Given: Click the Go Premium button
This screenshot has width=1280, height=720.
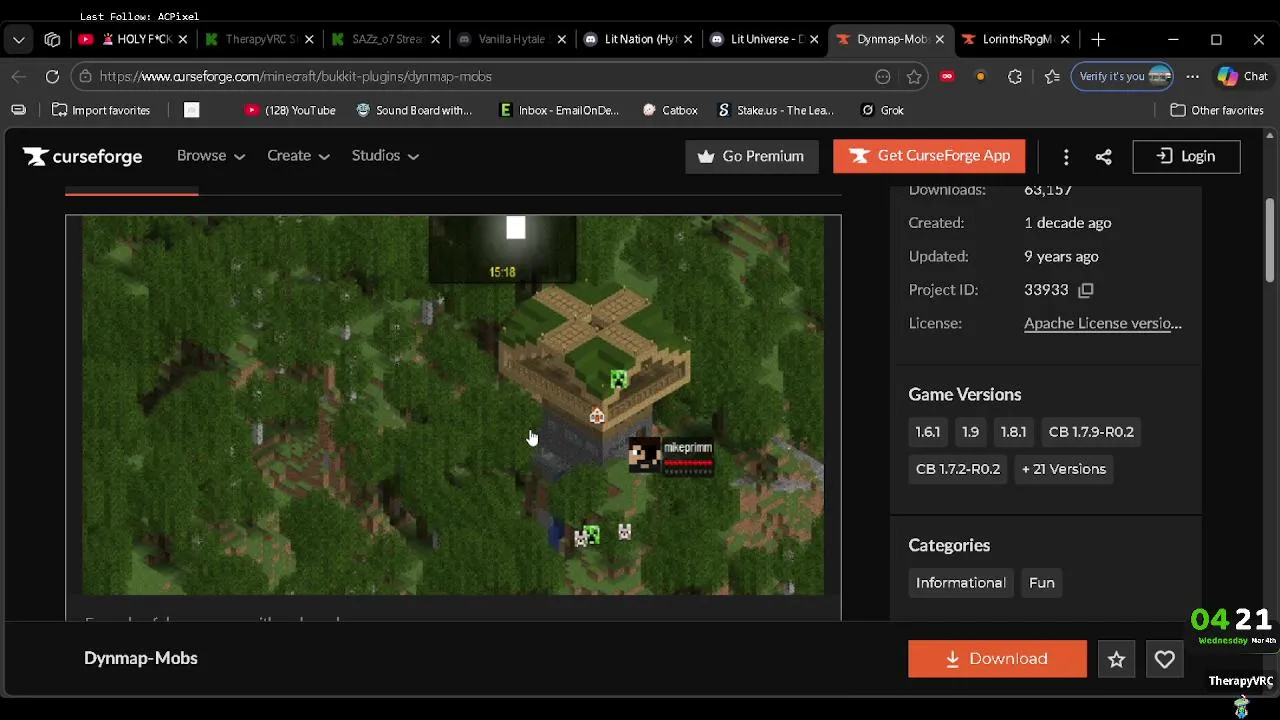Looking at the screenshot, I should coord(751,156).
